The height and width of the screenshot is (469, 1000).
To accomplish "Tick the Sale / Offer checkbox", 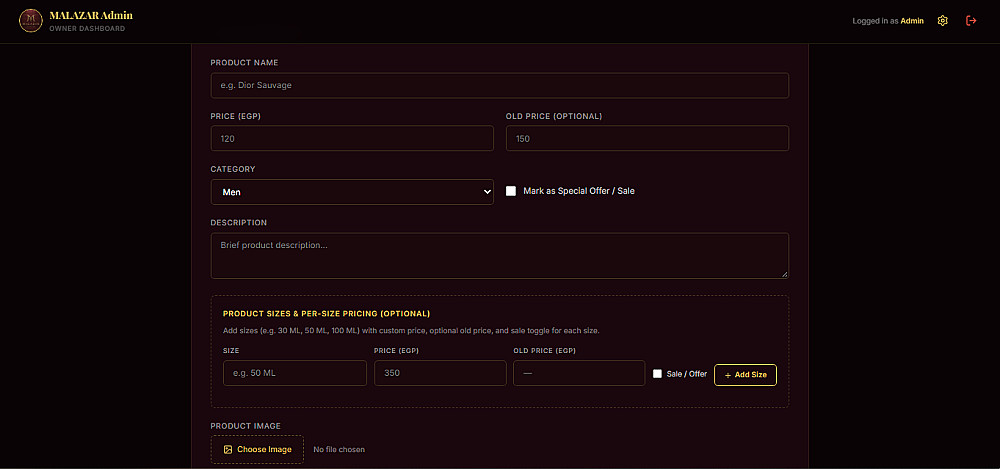I will [658, 374].
